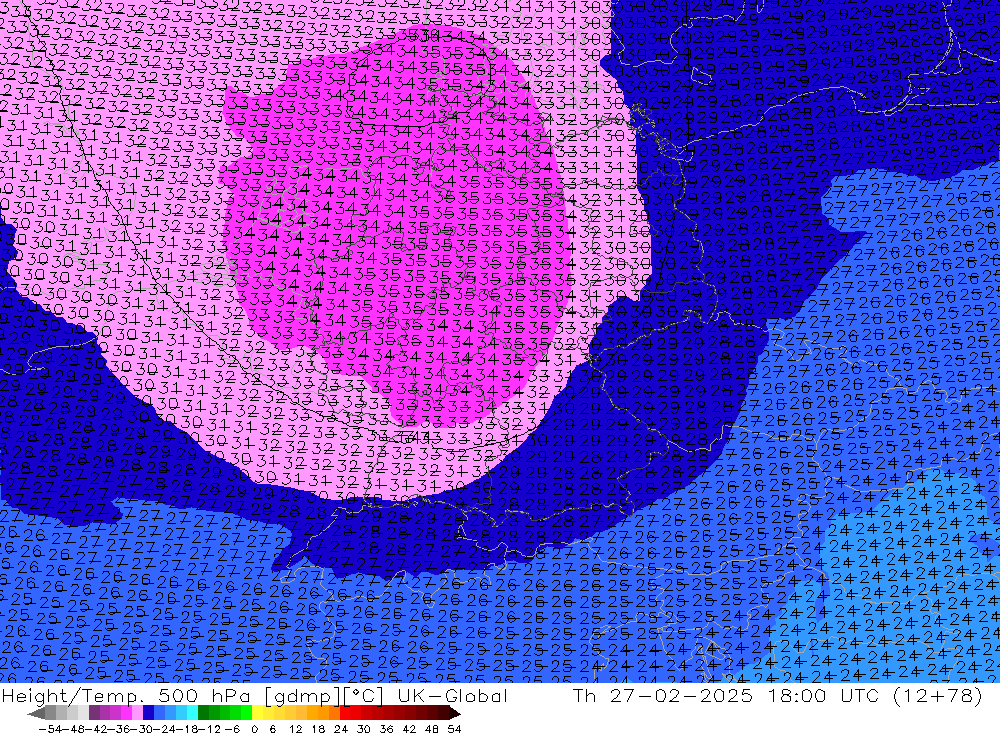This screenshot has height=733, width=1000.
Task: Click the "UK-Global" model label
Action: [x=452, y=696]
